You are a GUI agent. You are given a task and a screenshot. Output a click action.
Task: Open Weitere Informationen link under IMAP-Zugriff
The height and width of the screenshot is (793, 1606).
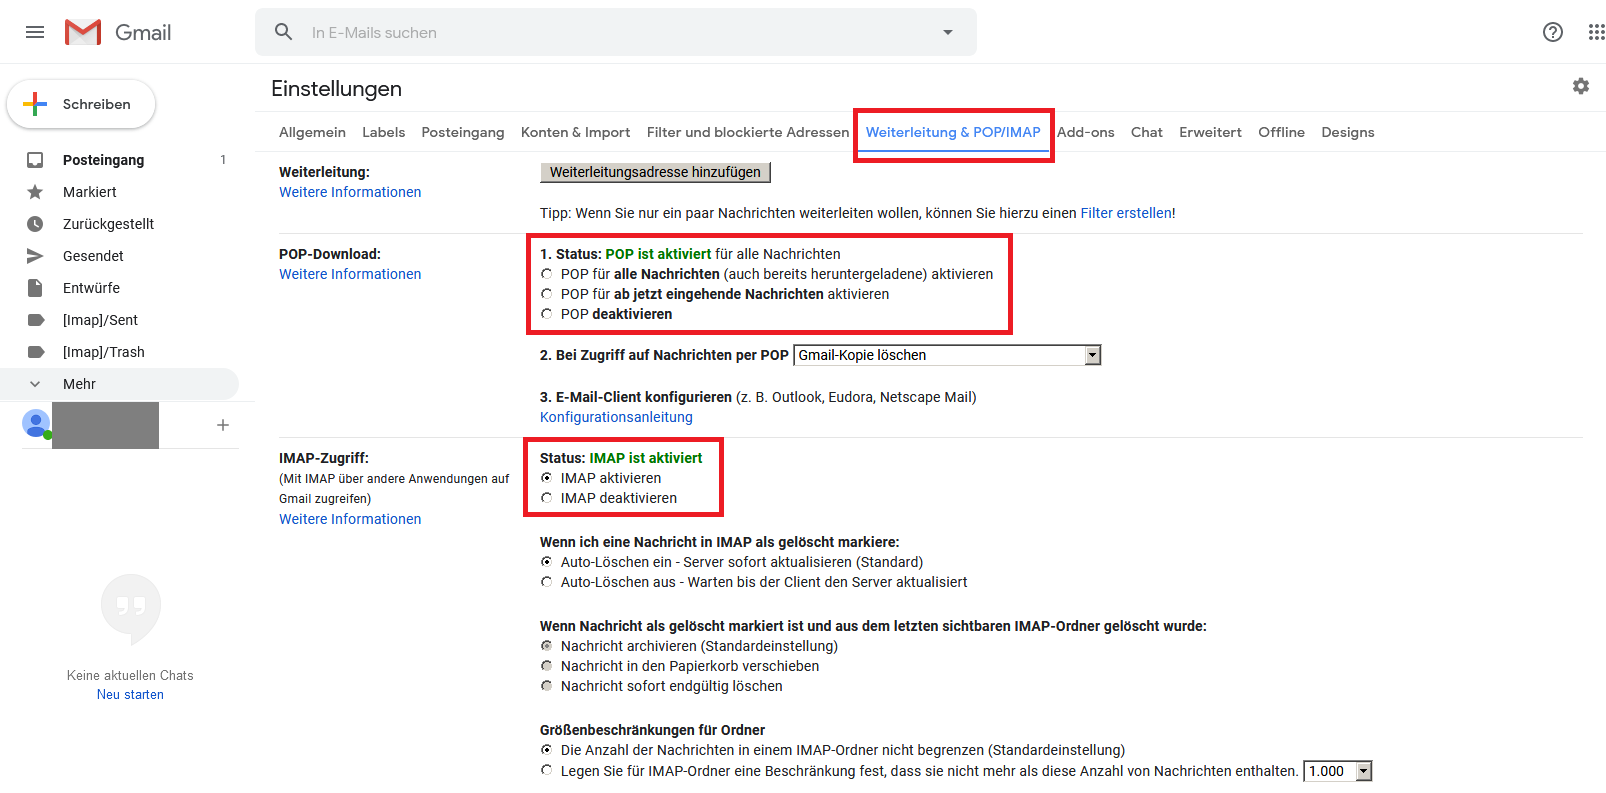click(x=350, y=519)
